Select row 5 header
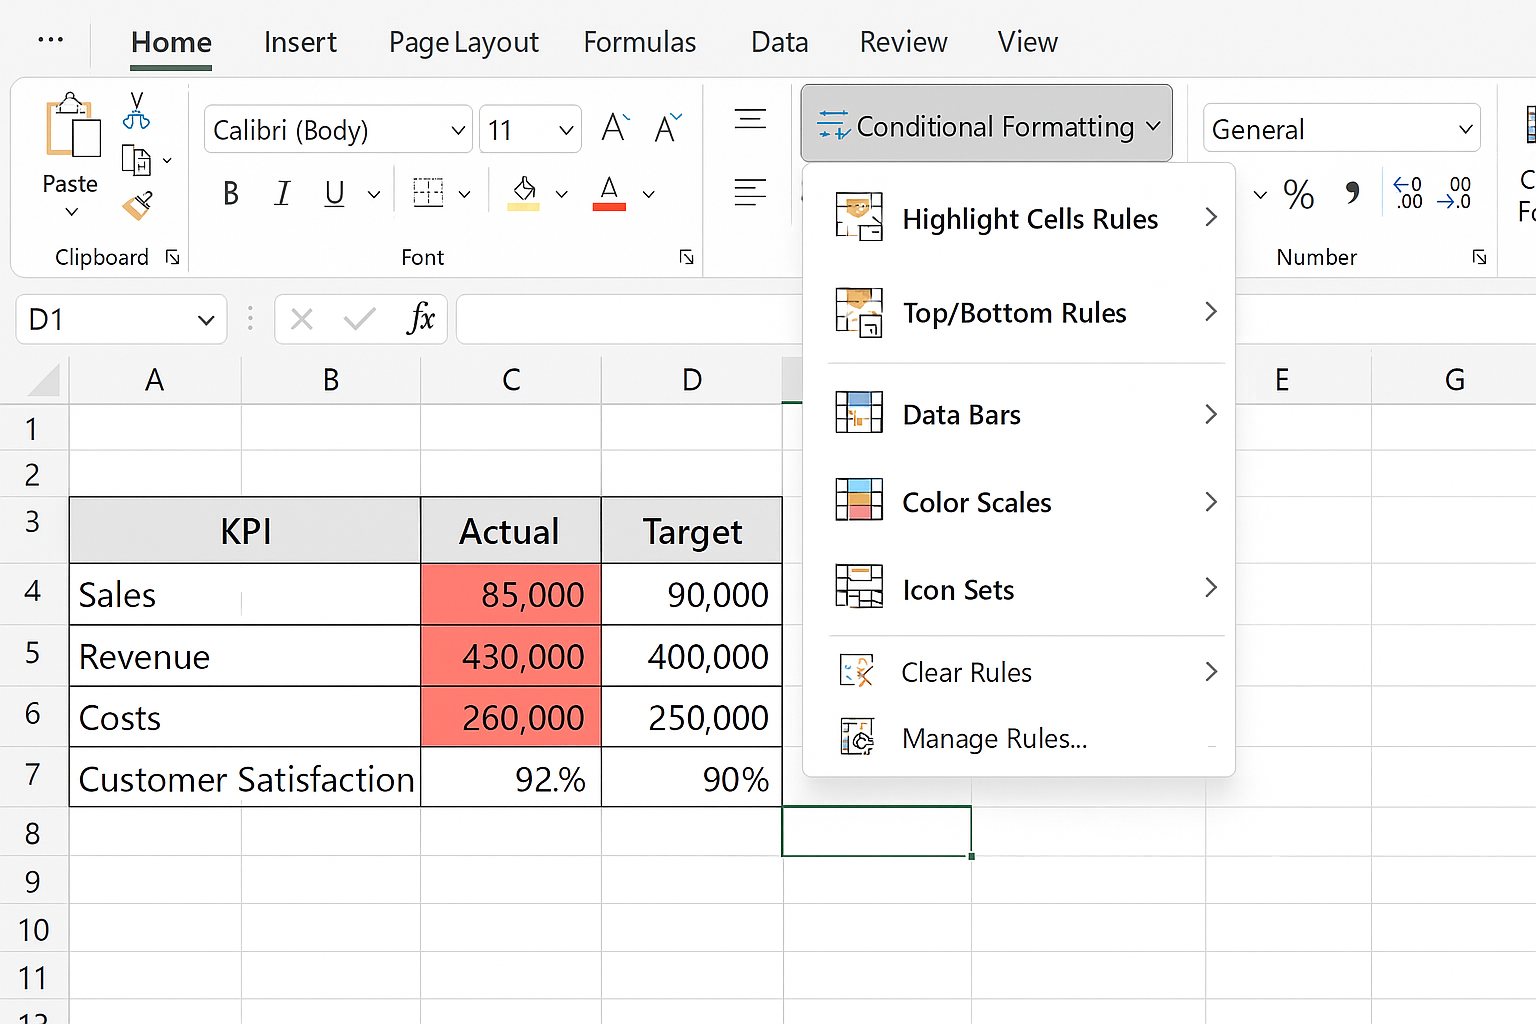 point(33,654)
